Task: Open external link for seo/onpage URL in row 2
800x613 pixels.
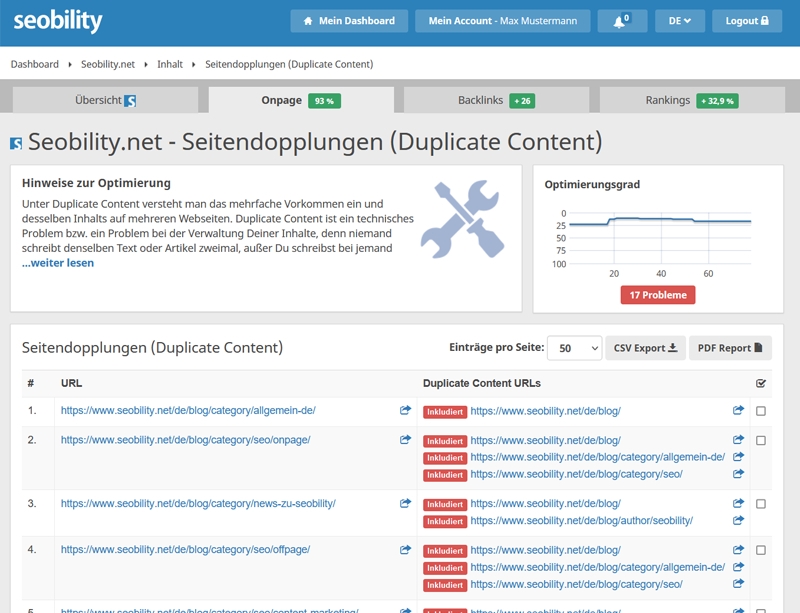Action: (x=405, y=439)
